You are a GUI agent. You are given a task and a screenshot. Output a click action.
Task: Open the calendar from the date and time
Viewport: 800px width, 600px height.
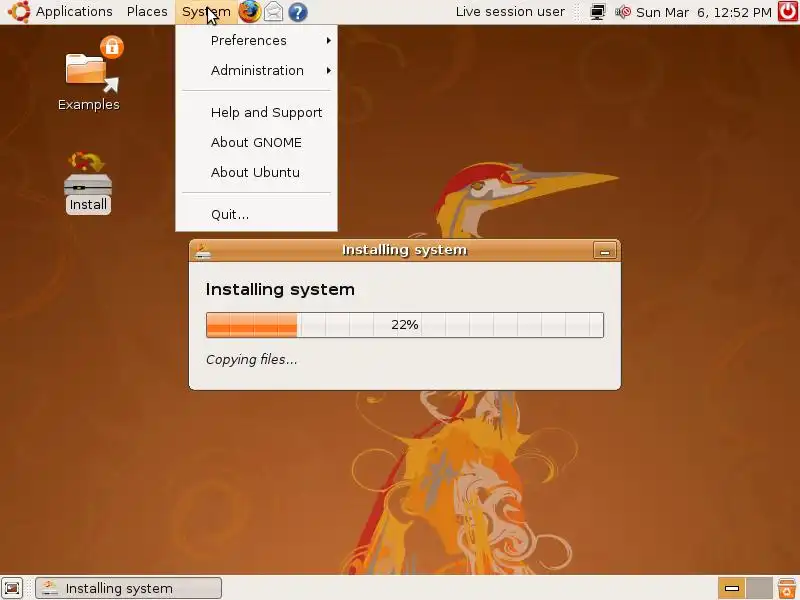pos(704,12)
